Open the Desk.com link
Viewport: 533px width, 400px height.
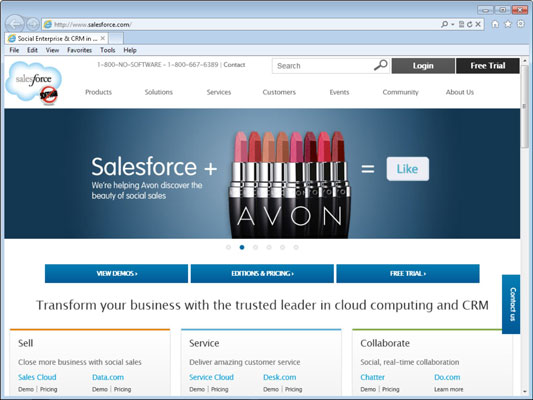click(280, 377)
